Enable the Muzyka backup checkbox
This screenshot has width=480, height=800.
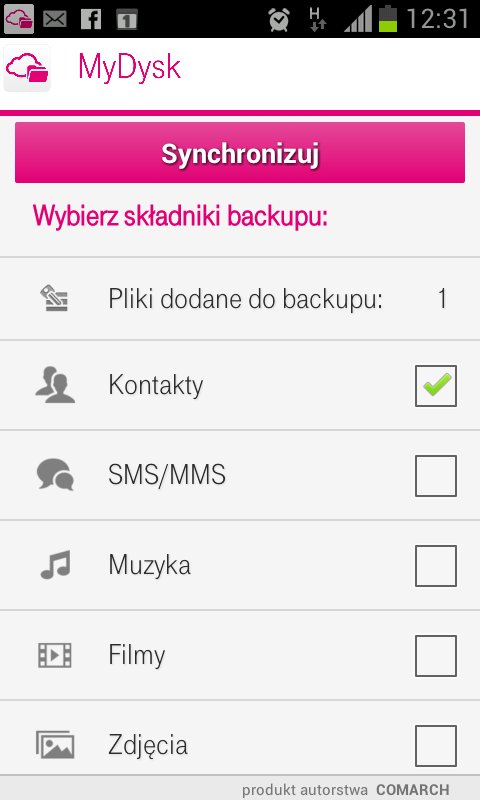[436, 565]
